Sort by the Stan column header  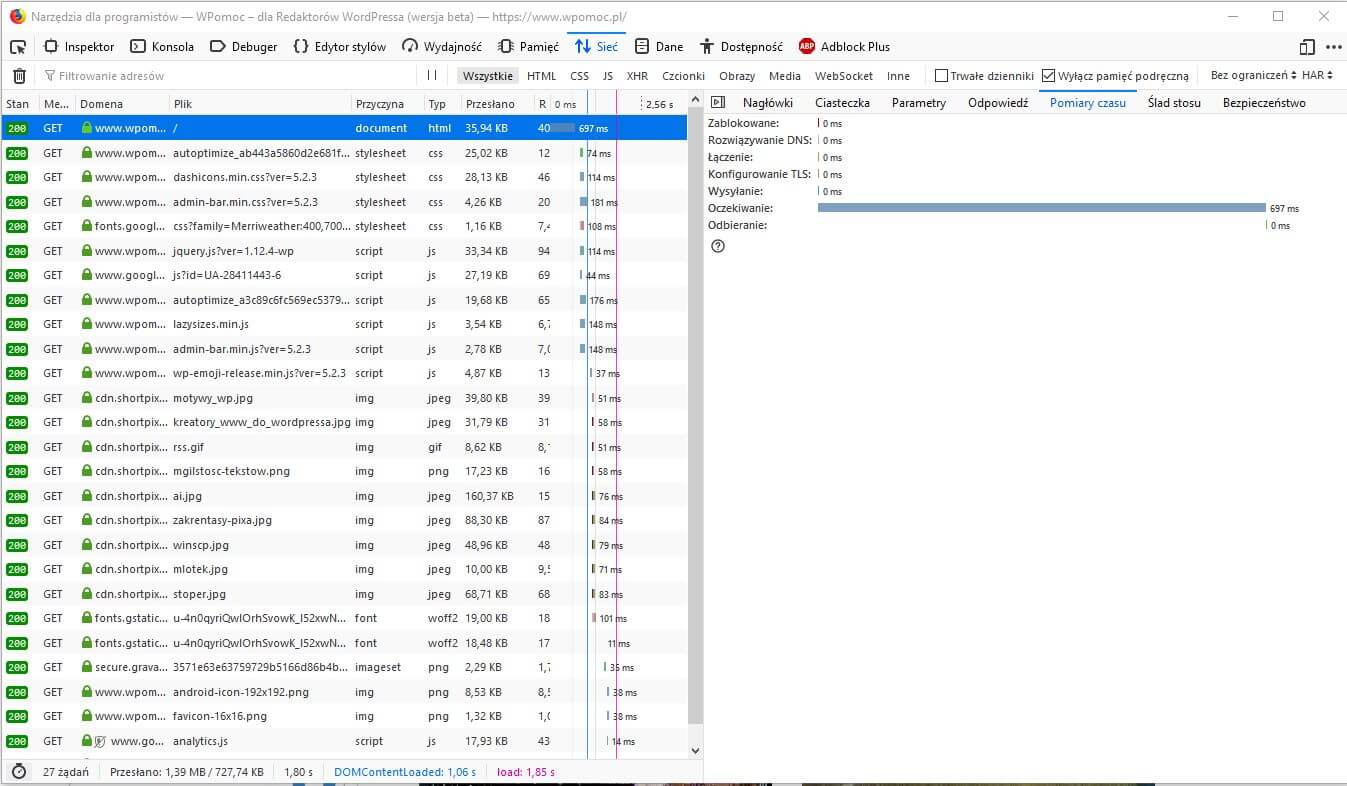pos(19,104)
